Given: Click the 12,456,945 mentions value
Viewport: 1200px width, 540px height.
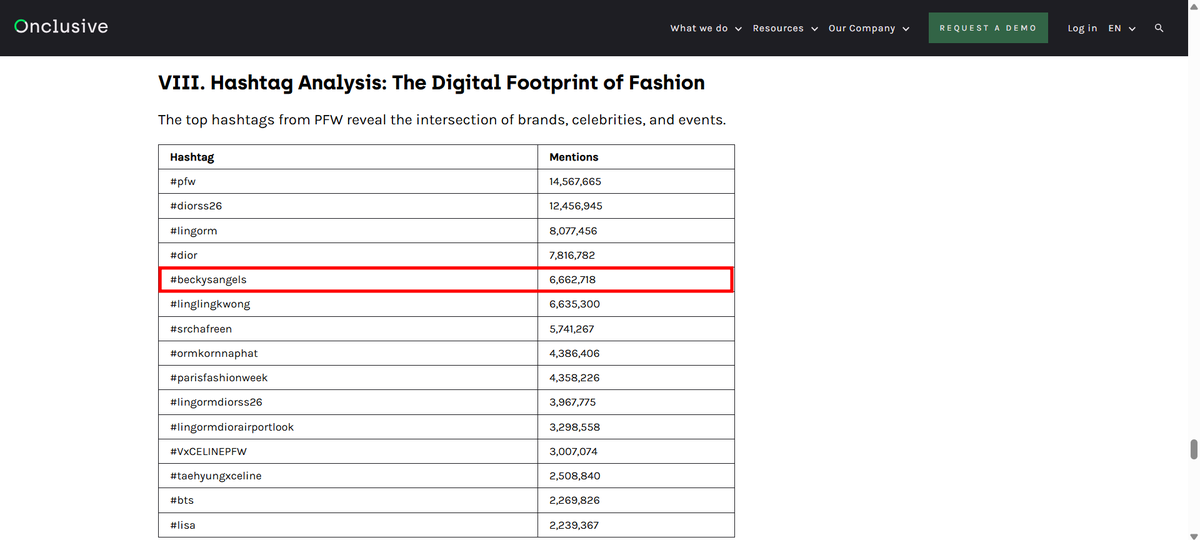Looking at the screenshot, I should click(576, 206).
